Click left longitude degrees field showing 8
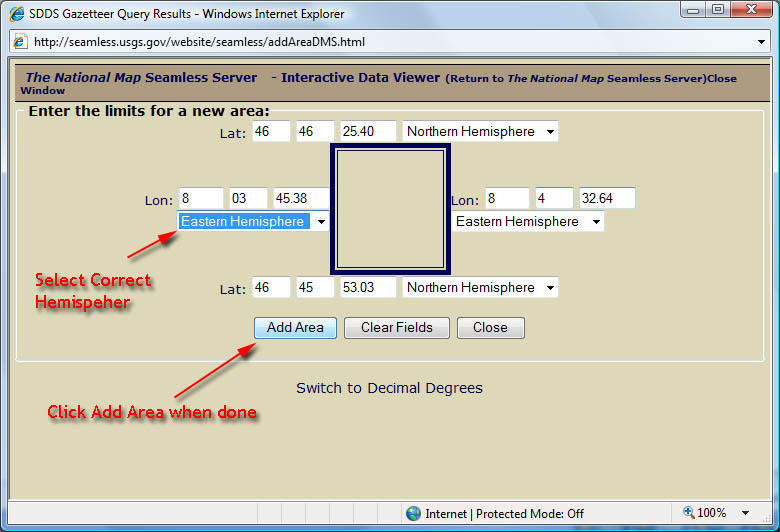This screenshot has height=532, width=780. pos(201,198)
